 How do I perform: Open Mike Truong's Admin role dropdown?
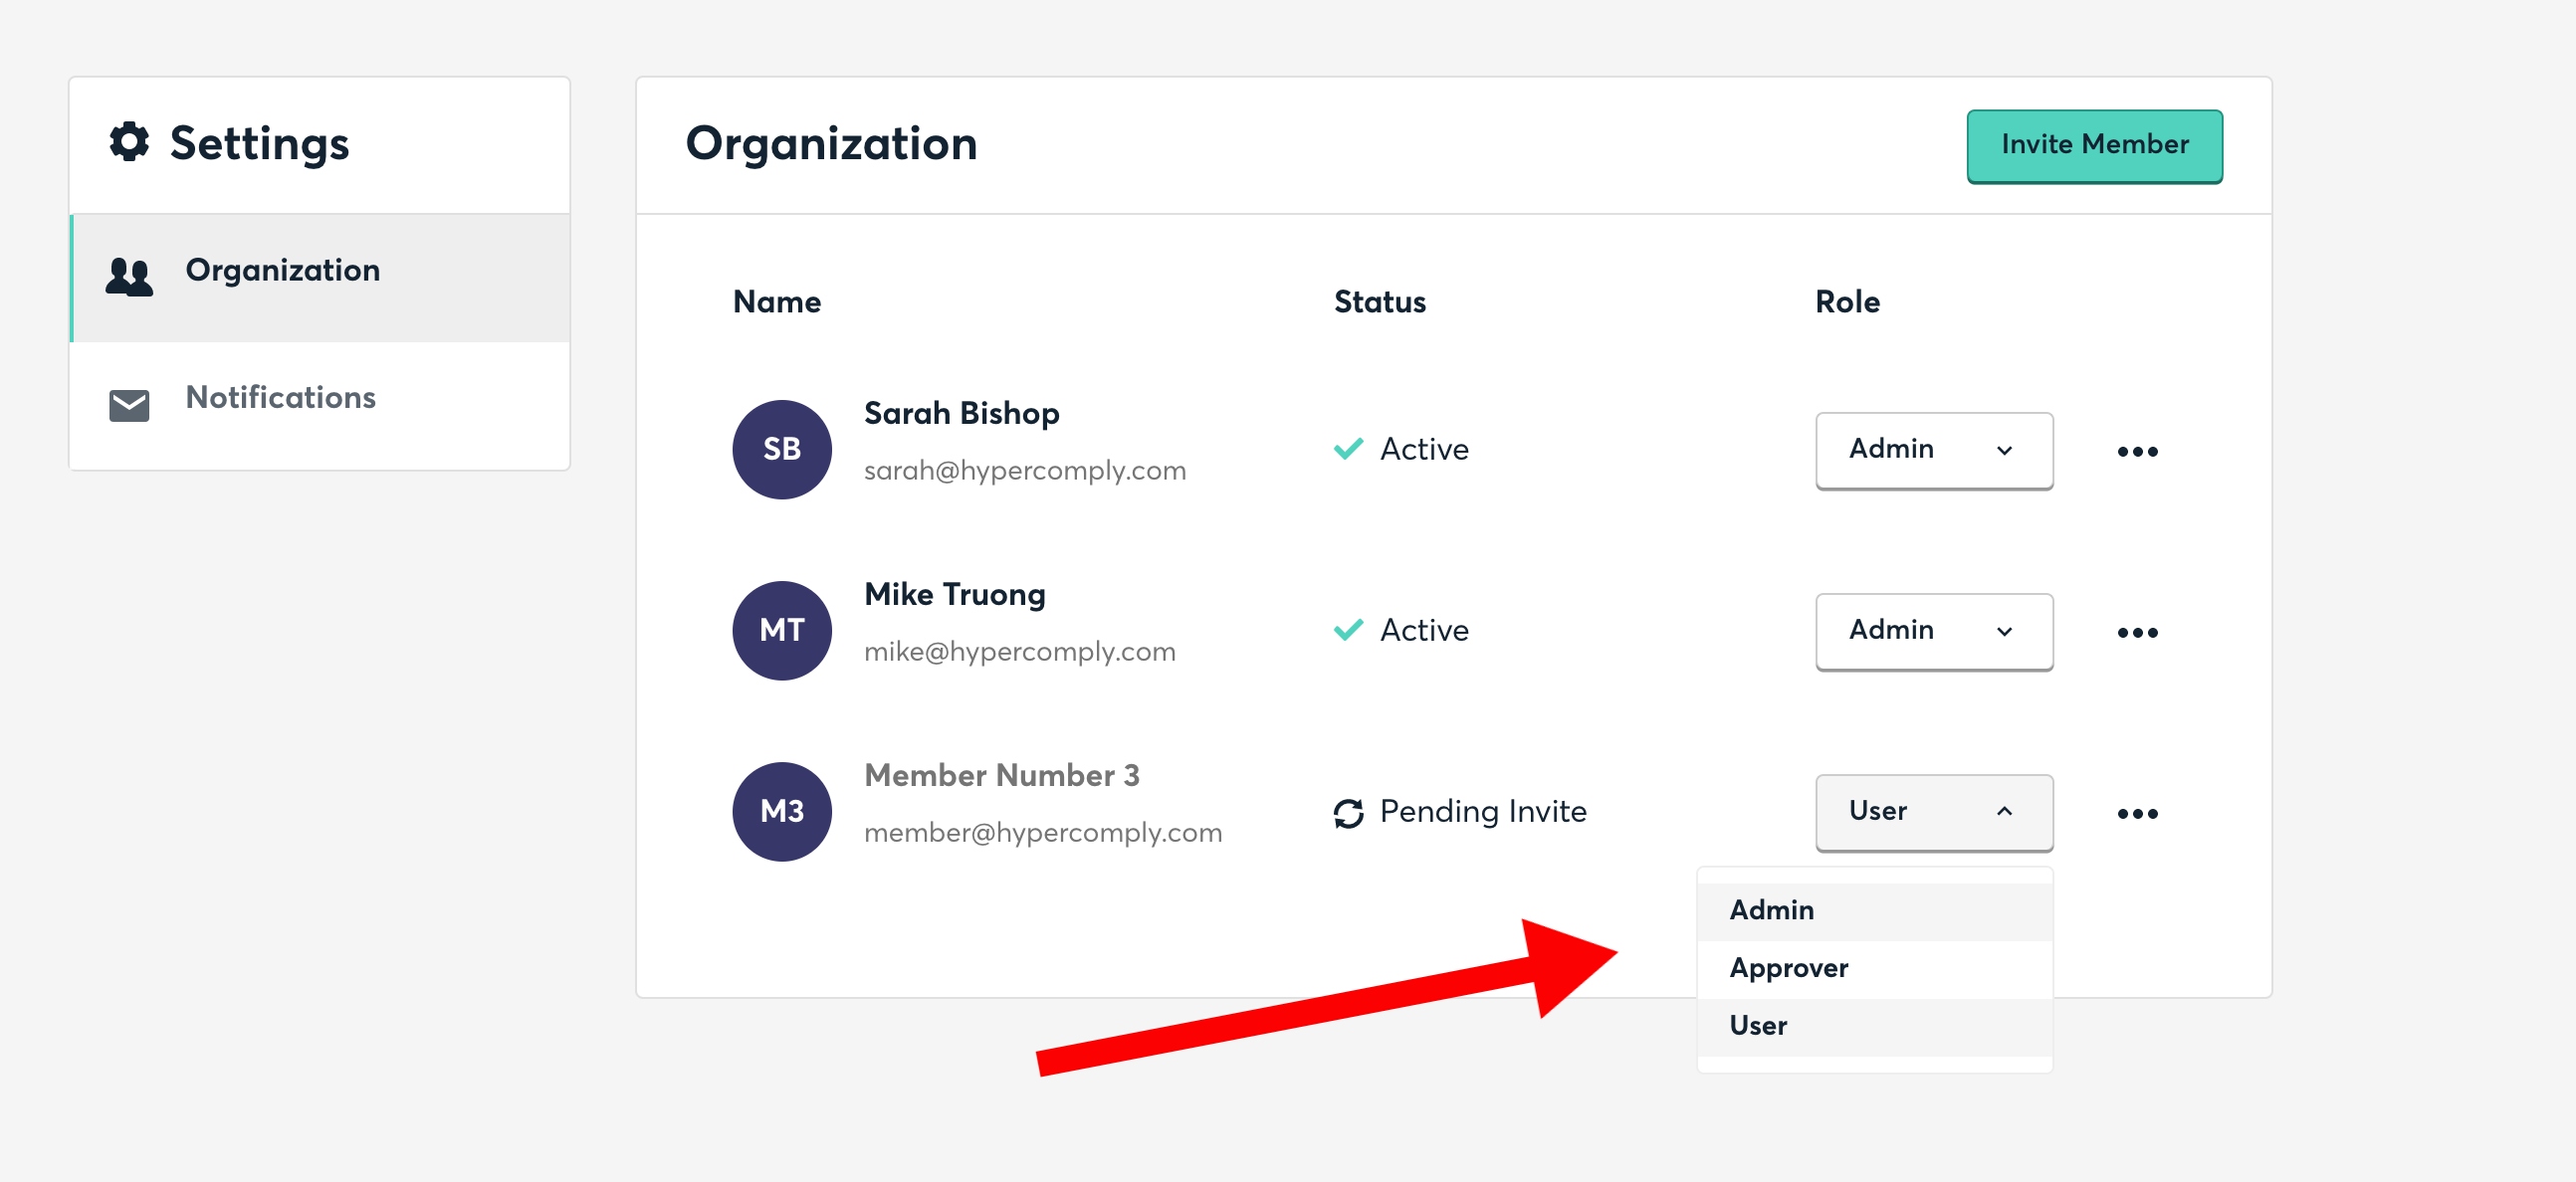(1933, 631)
